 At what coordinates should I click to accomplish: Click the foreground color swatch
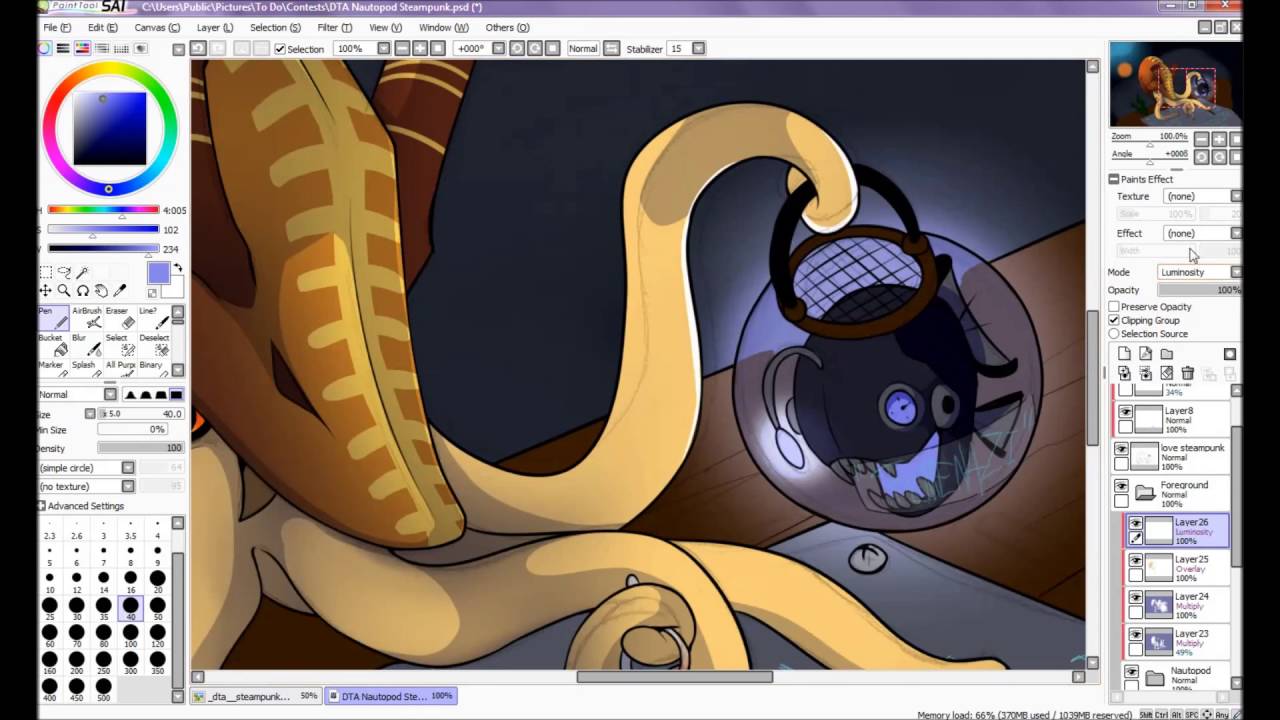coord(157,274)
